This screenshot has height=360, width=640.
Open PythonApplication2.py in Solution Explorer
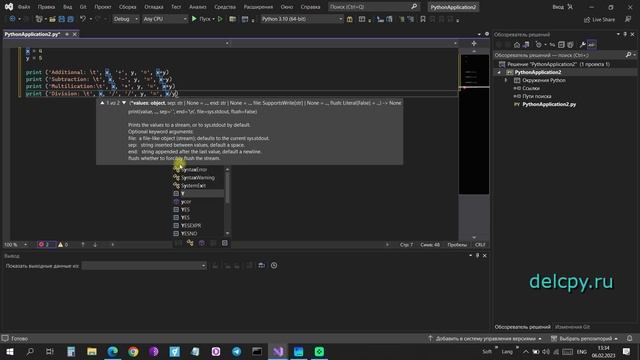tap(549, 104)
